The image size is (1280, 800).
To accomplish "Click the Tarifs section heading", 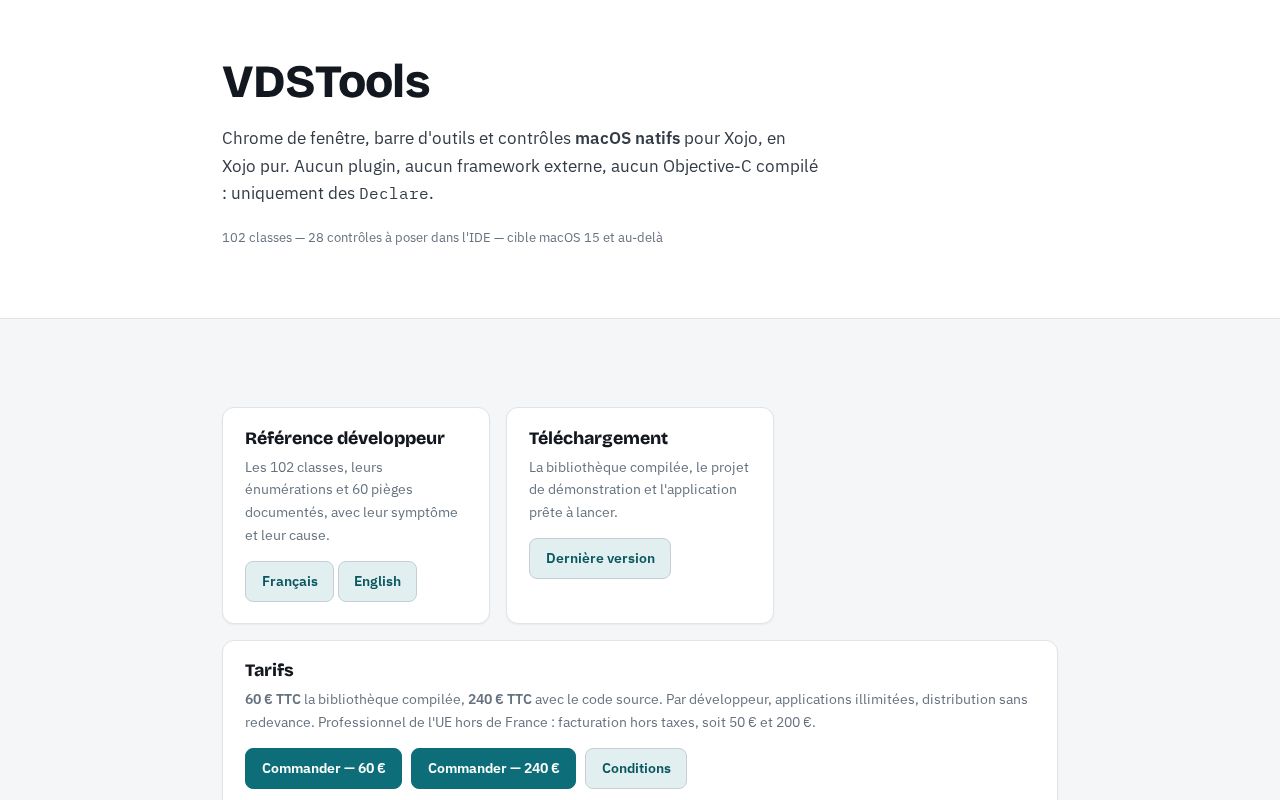I will point(269,670).
